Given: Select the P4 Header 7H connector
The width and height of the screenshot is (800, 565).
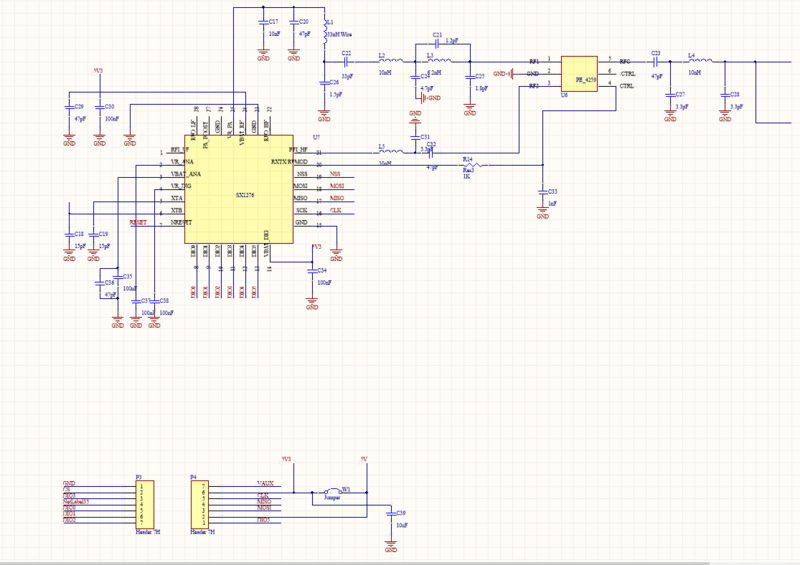Looking at the screenshot, I should point(199,503).
